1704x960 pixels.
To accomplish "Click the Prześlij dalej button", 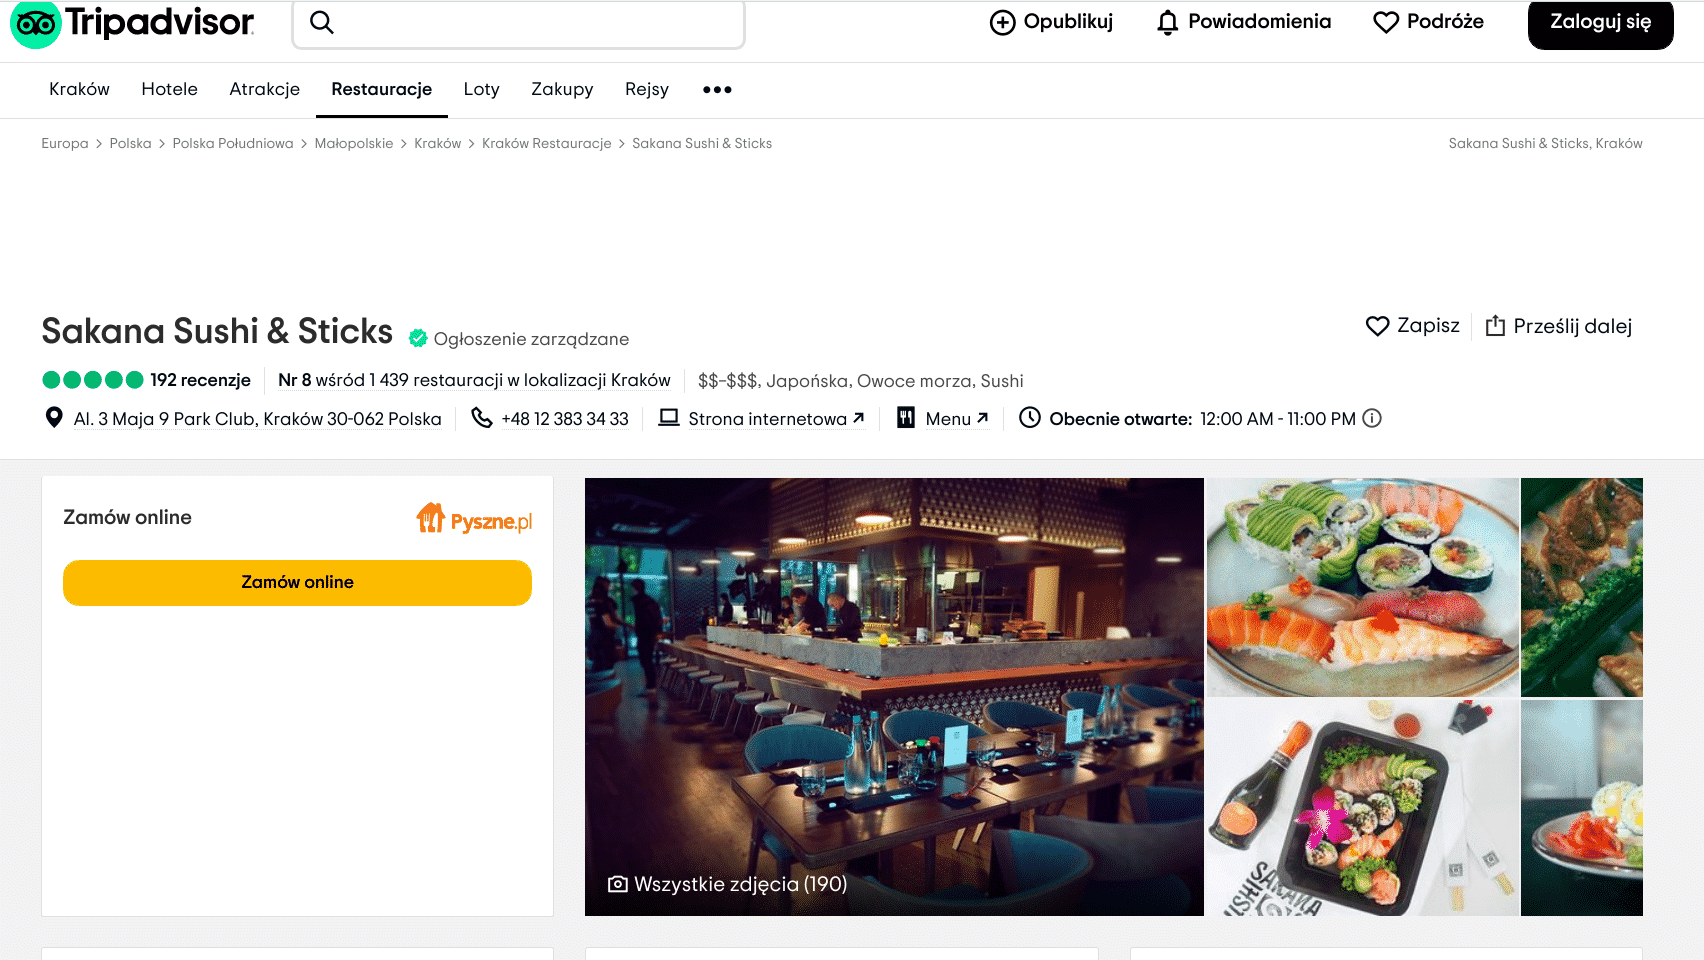I will click(x=1558, y=326).
